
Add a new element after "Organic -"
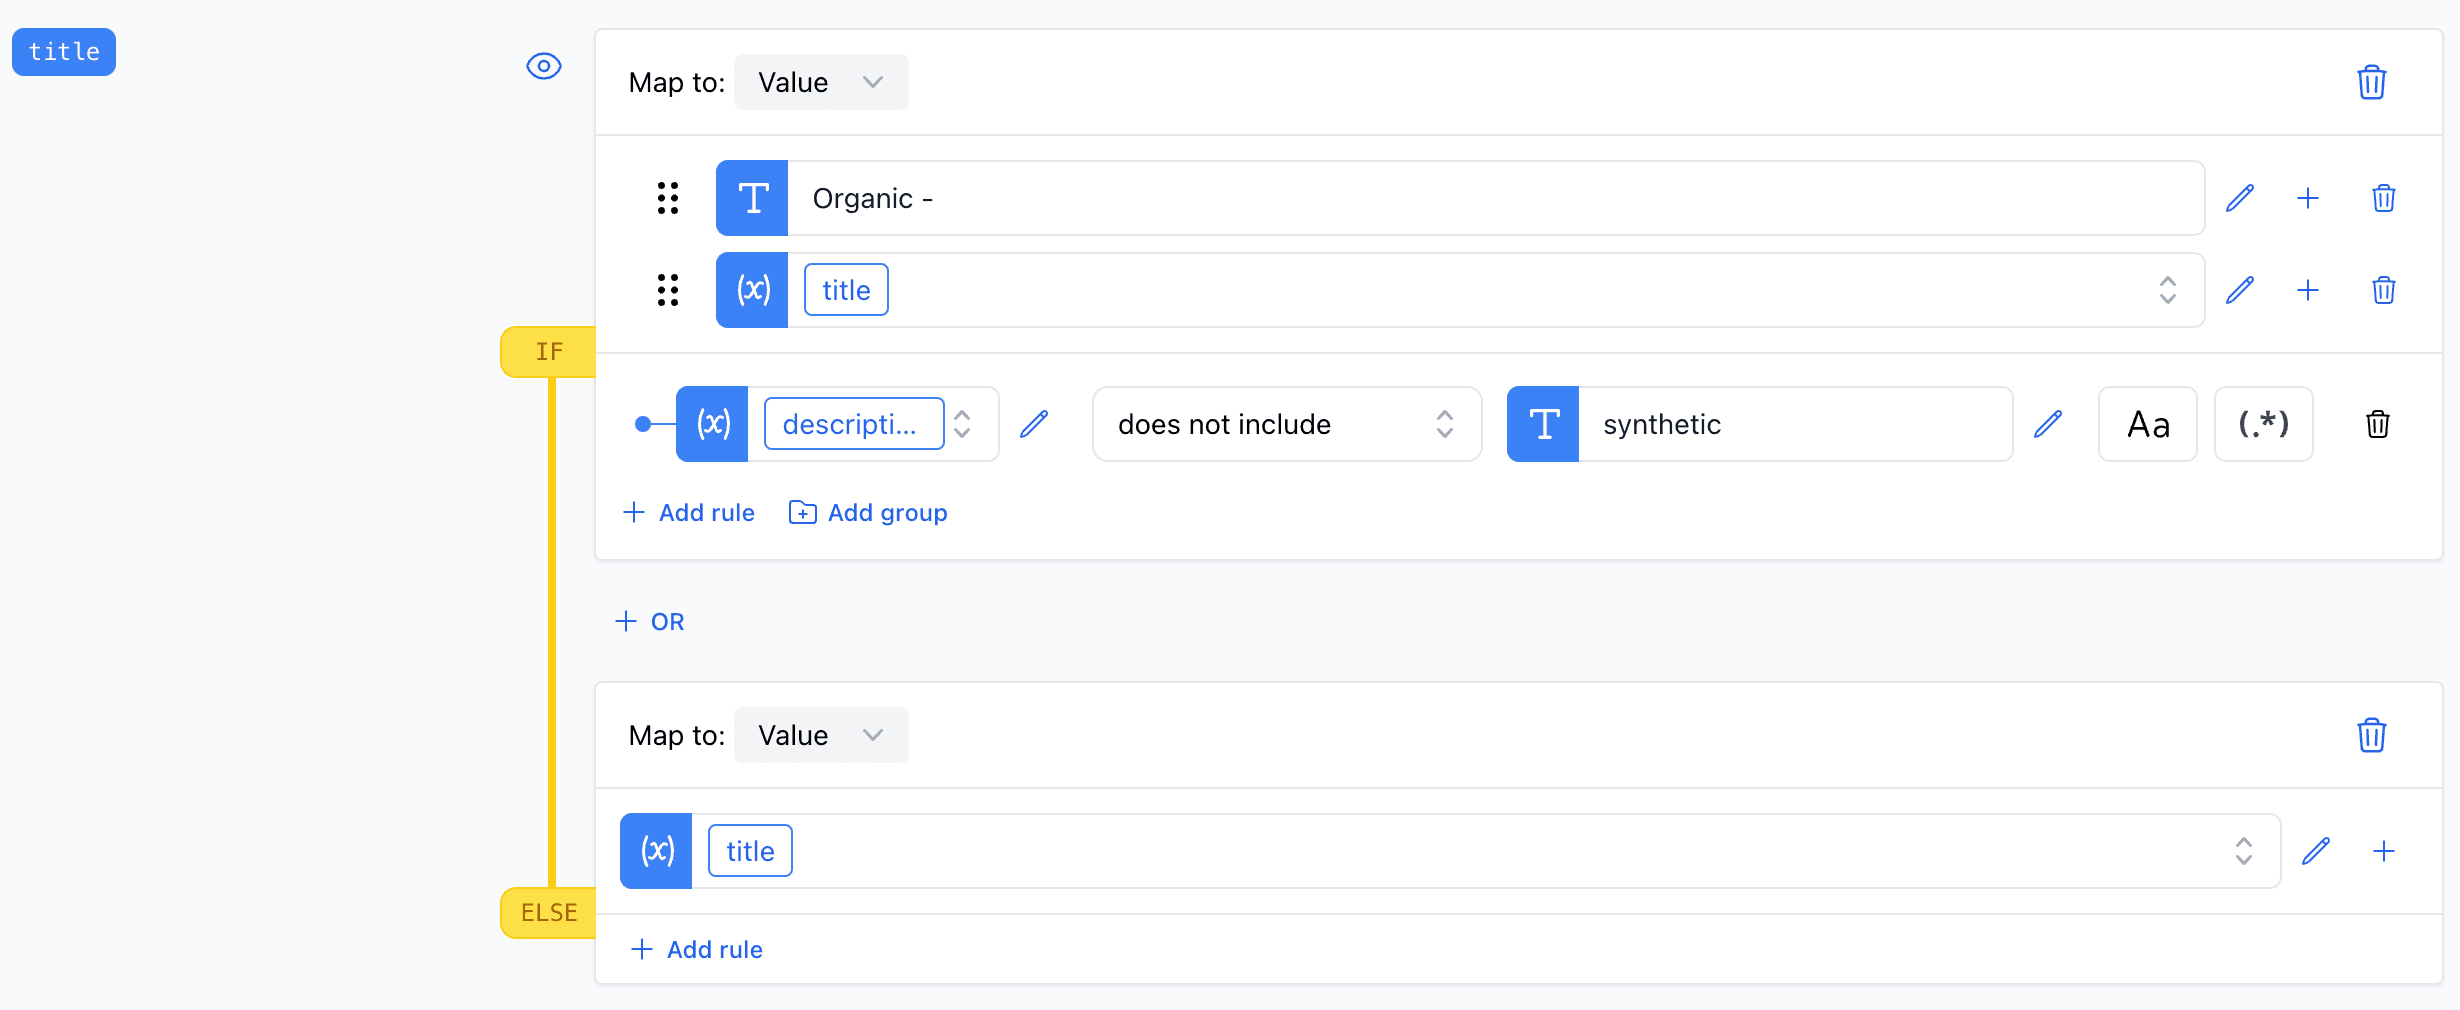point(2308,198)
